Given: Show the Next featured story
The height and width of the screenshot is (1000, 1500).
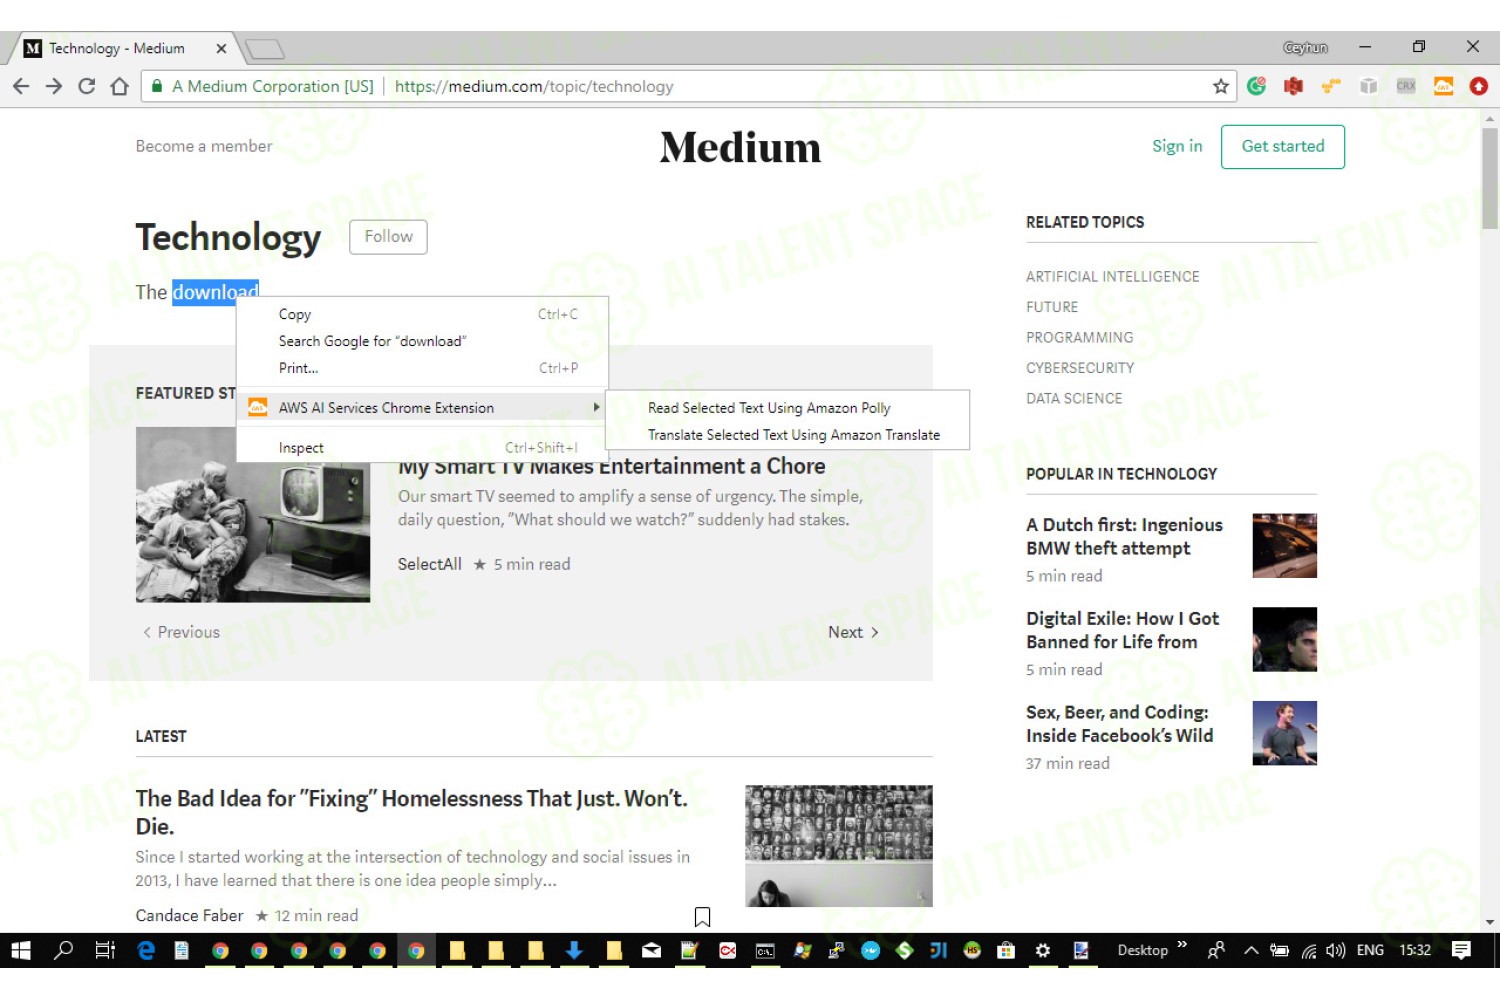Looking at the screenshot, I should (853, 632).
